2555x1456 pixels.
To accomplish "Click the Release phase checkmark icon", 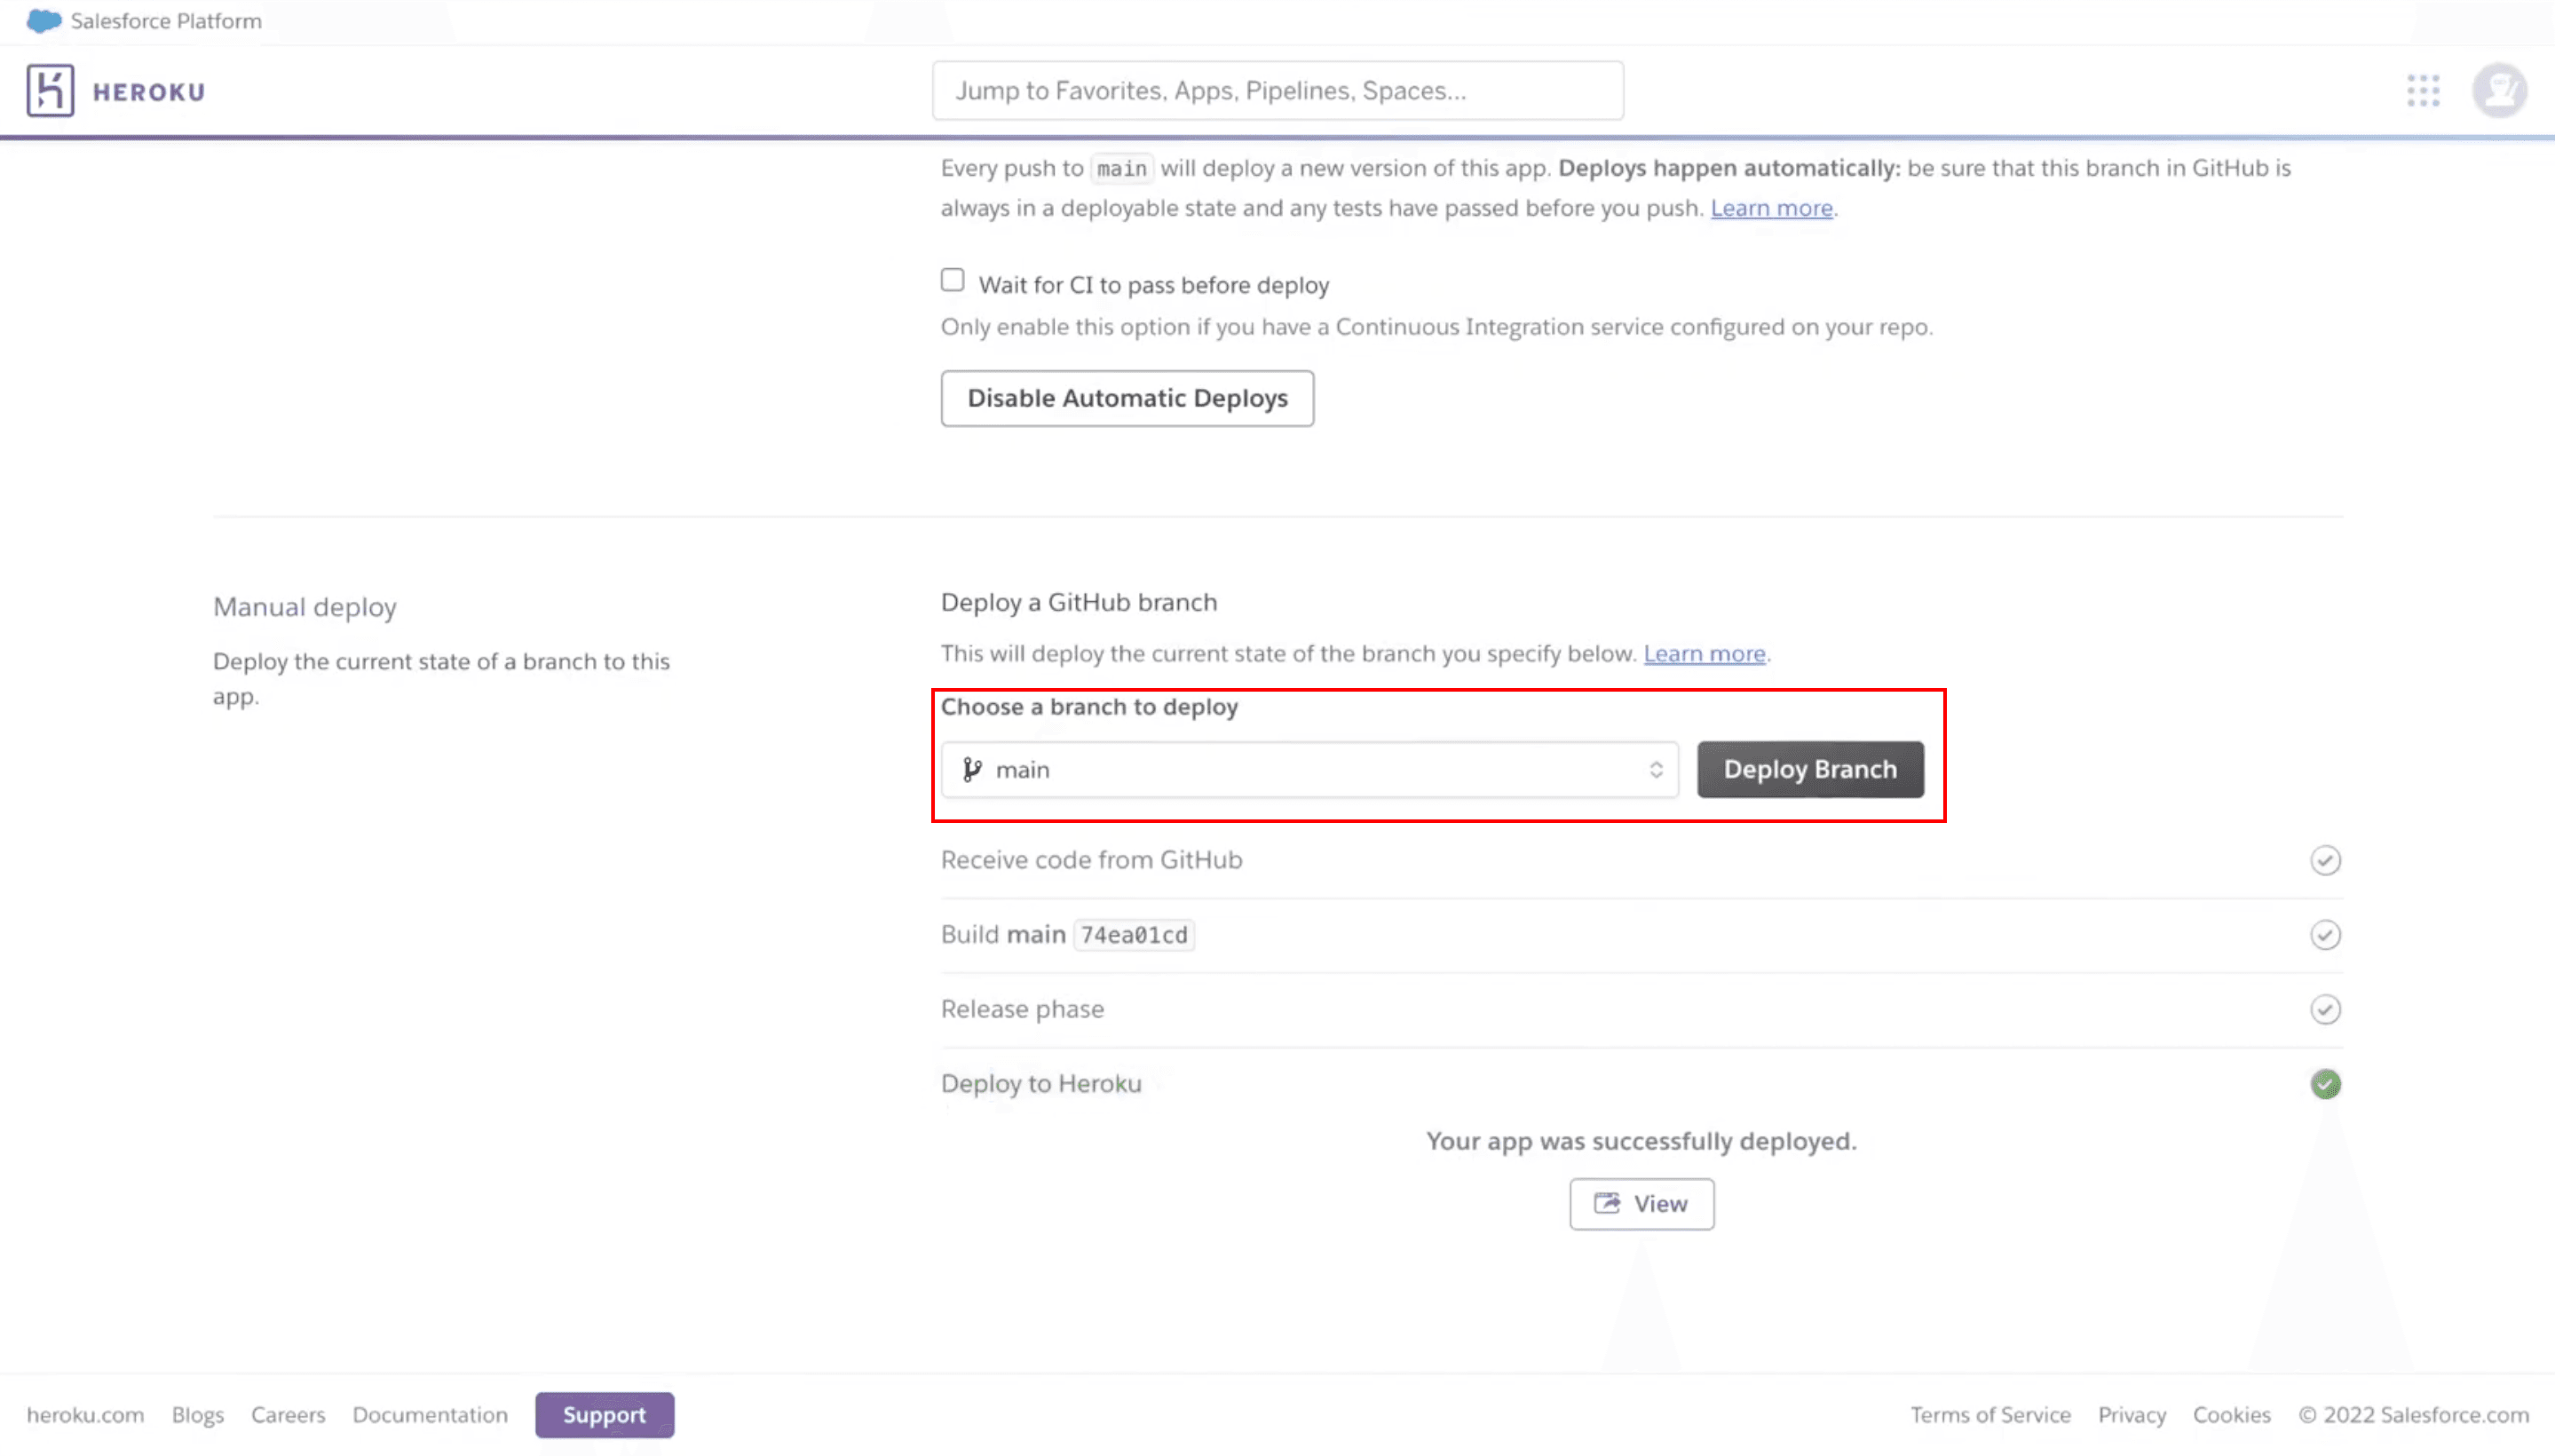I will point(2323,1009).
